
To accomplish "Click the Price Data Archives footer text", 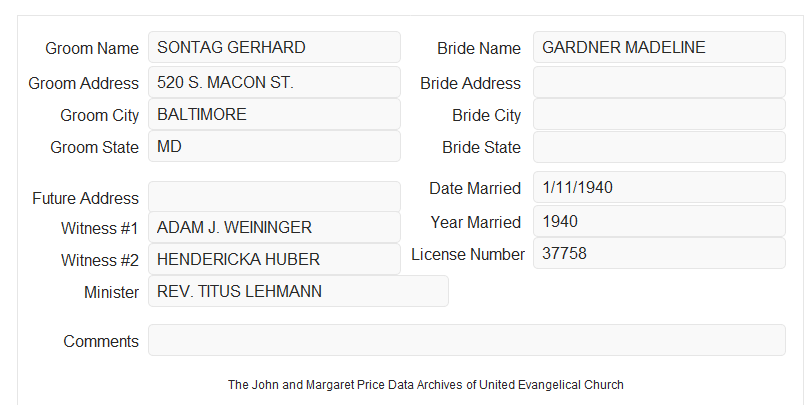I will click(x=426, y=385).
